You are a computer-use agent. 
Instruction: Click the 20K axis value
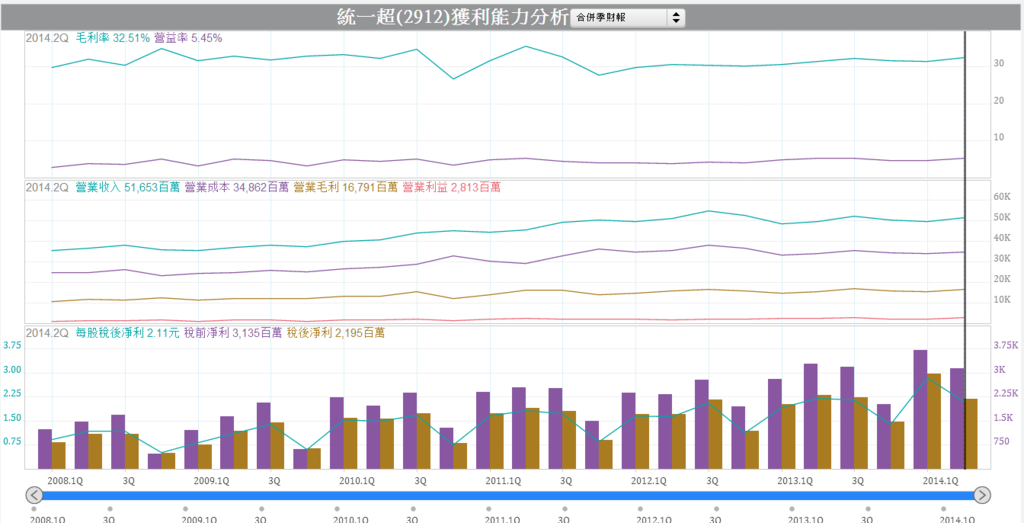pyautogui.click(x=1002, y=279)
